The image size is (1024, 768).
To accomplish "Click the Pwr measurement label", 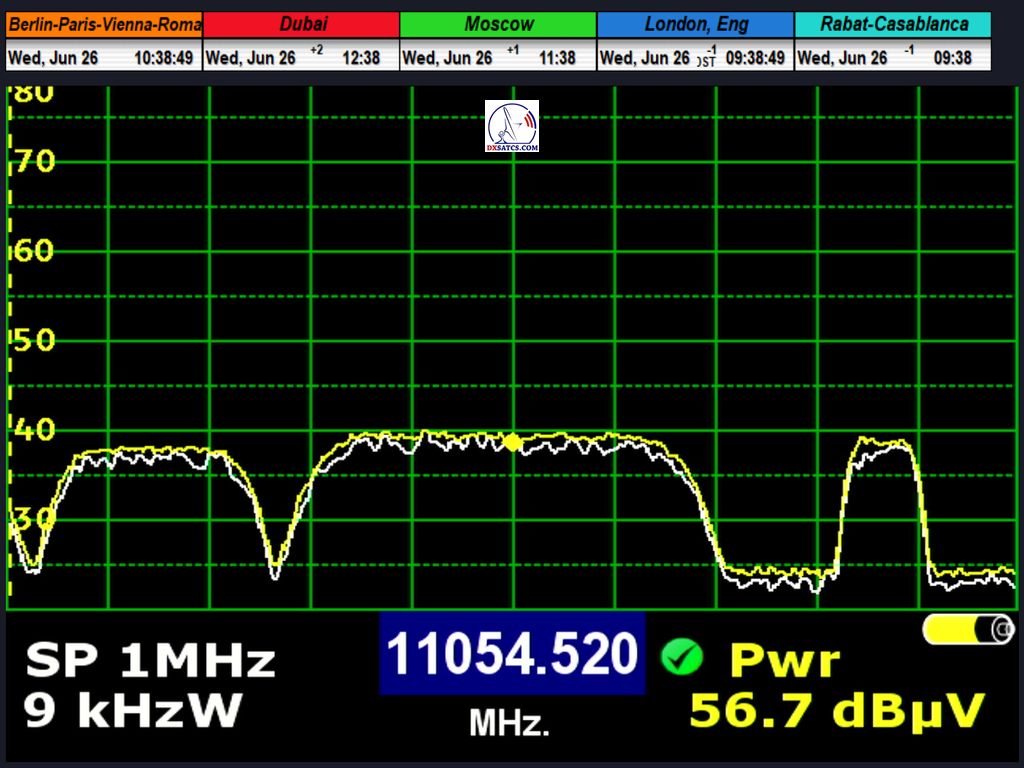I will [x=784, y=661].
